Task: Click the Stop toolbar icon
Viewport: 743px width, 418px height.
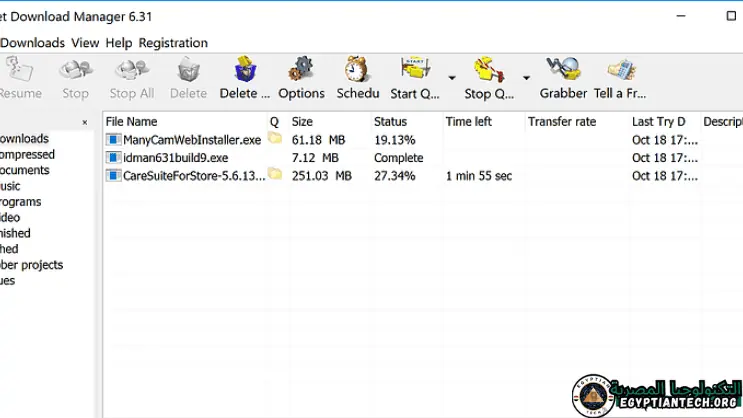Action: pos(76,69)
